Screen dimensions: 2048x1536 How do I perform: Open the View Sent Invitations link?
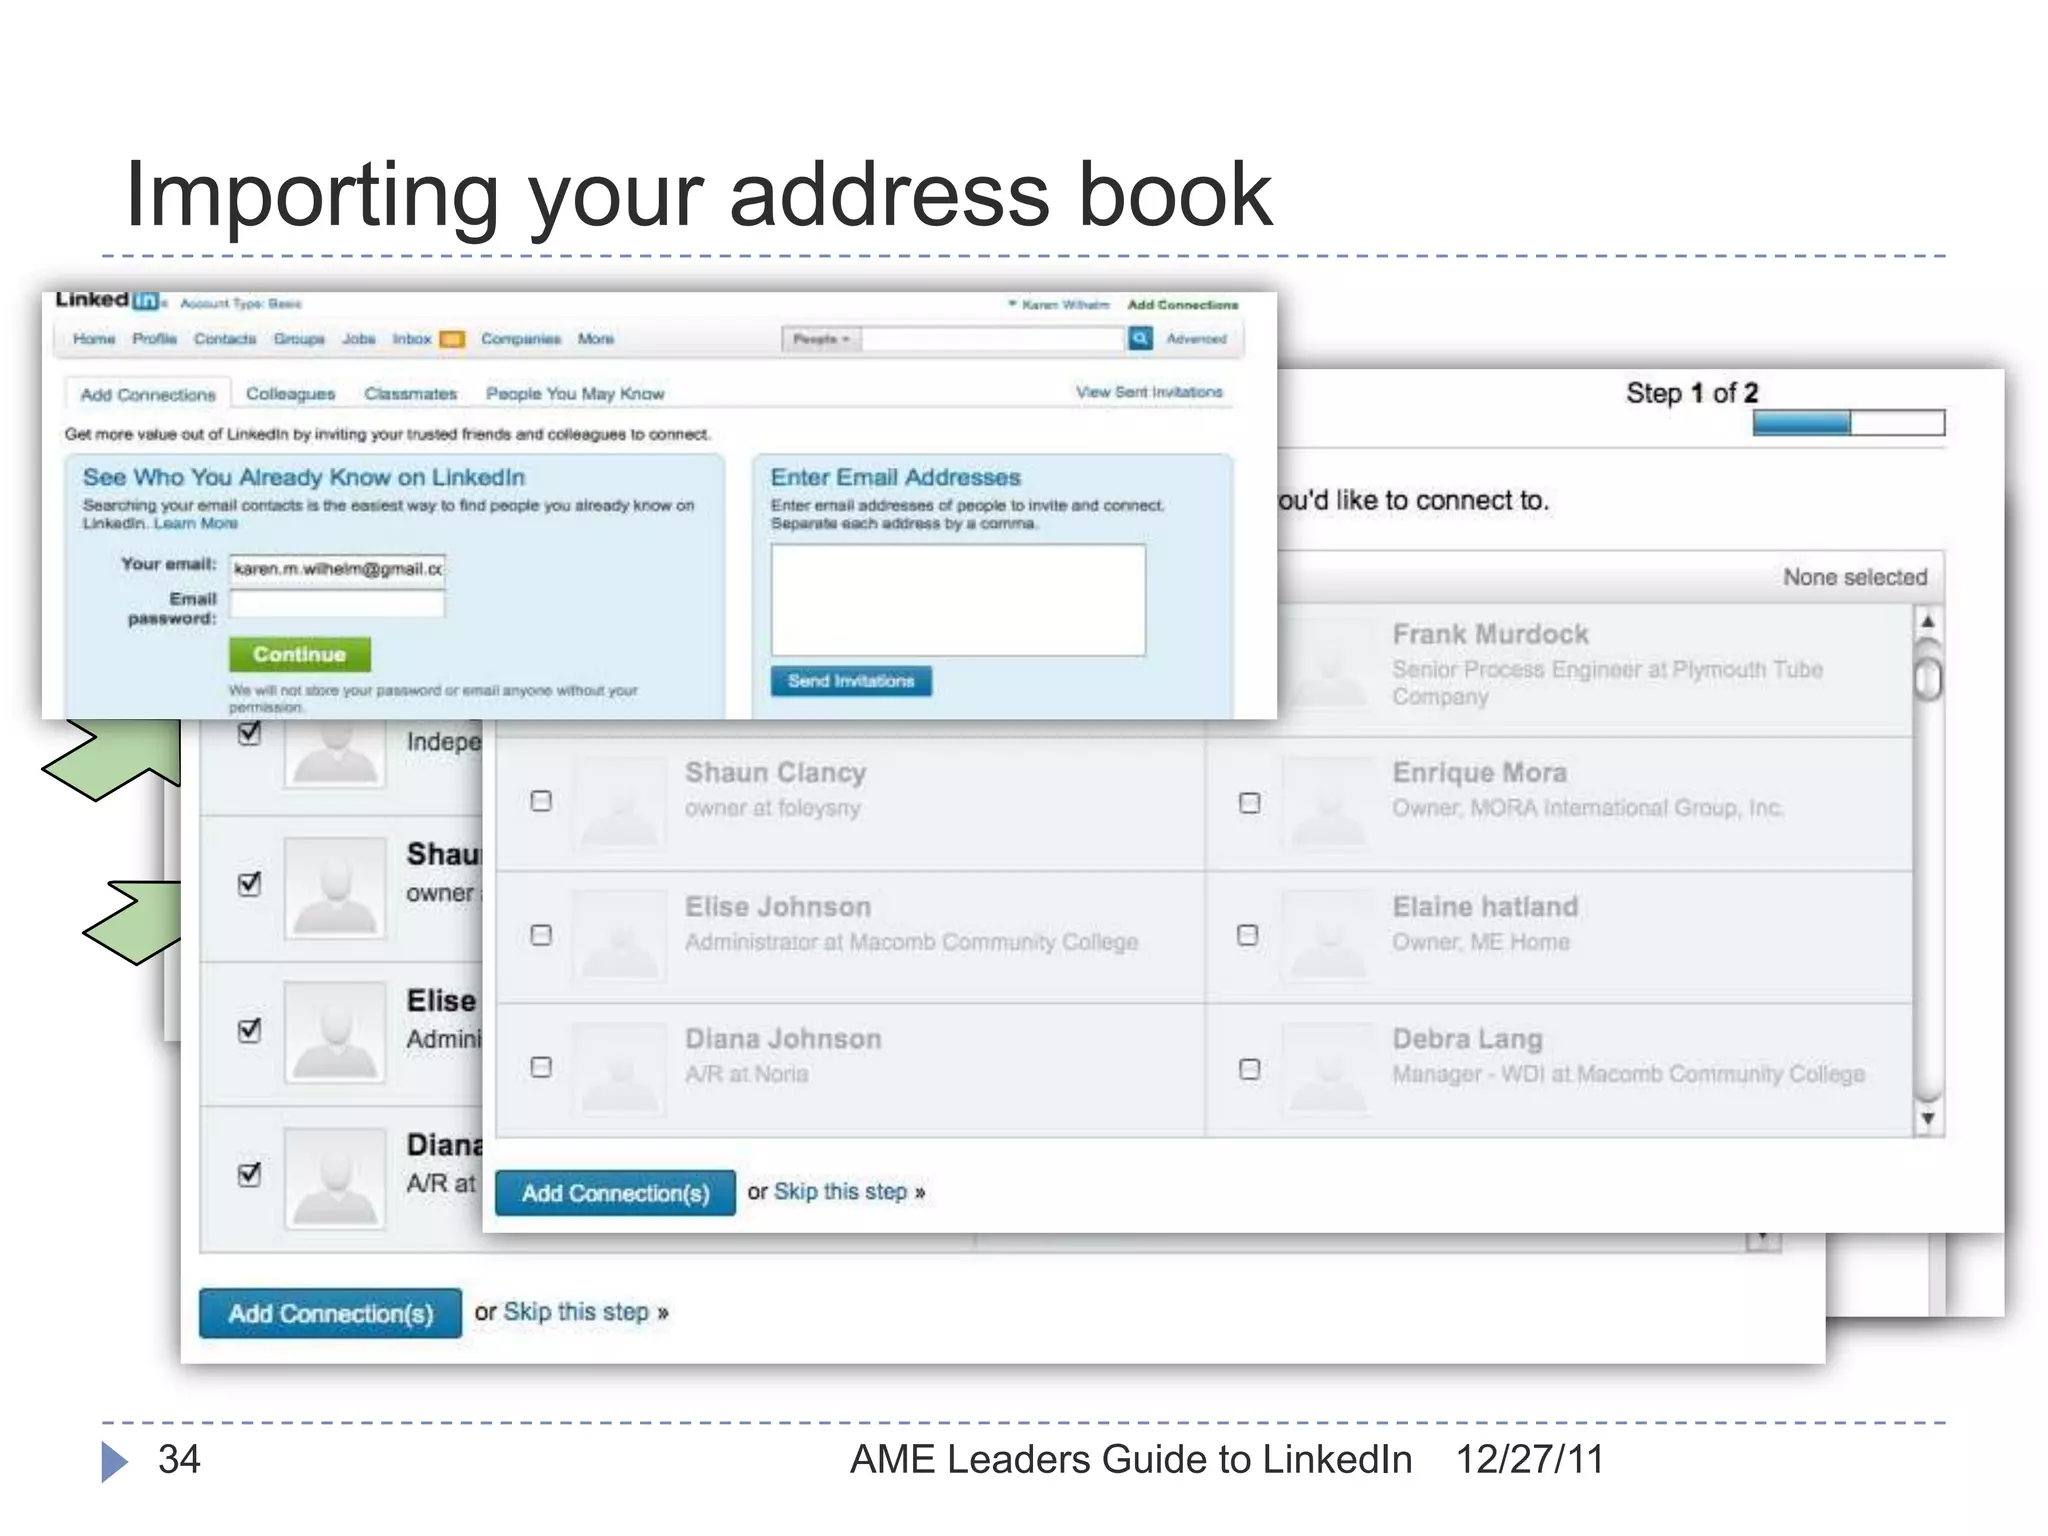tap(1150, 392)
